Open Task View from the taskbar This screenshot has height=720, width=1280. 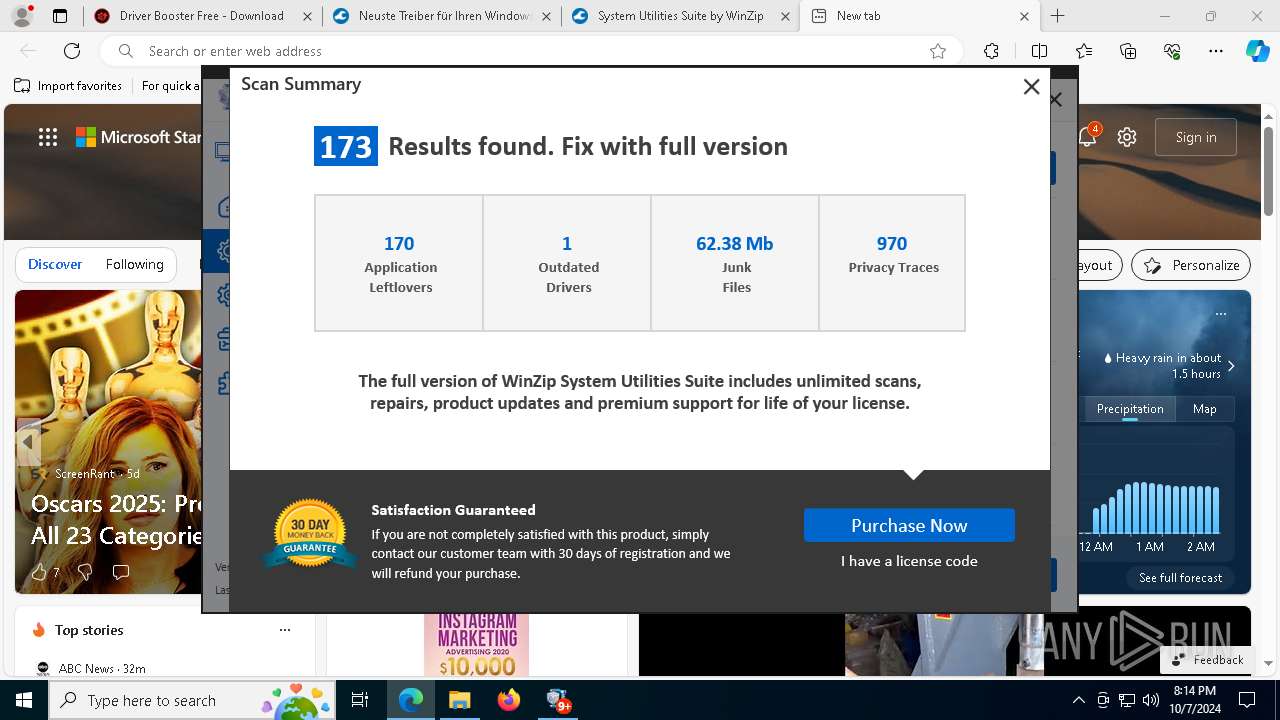tap(360, 700)
